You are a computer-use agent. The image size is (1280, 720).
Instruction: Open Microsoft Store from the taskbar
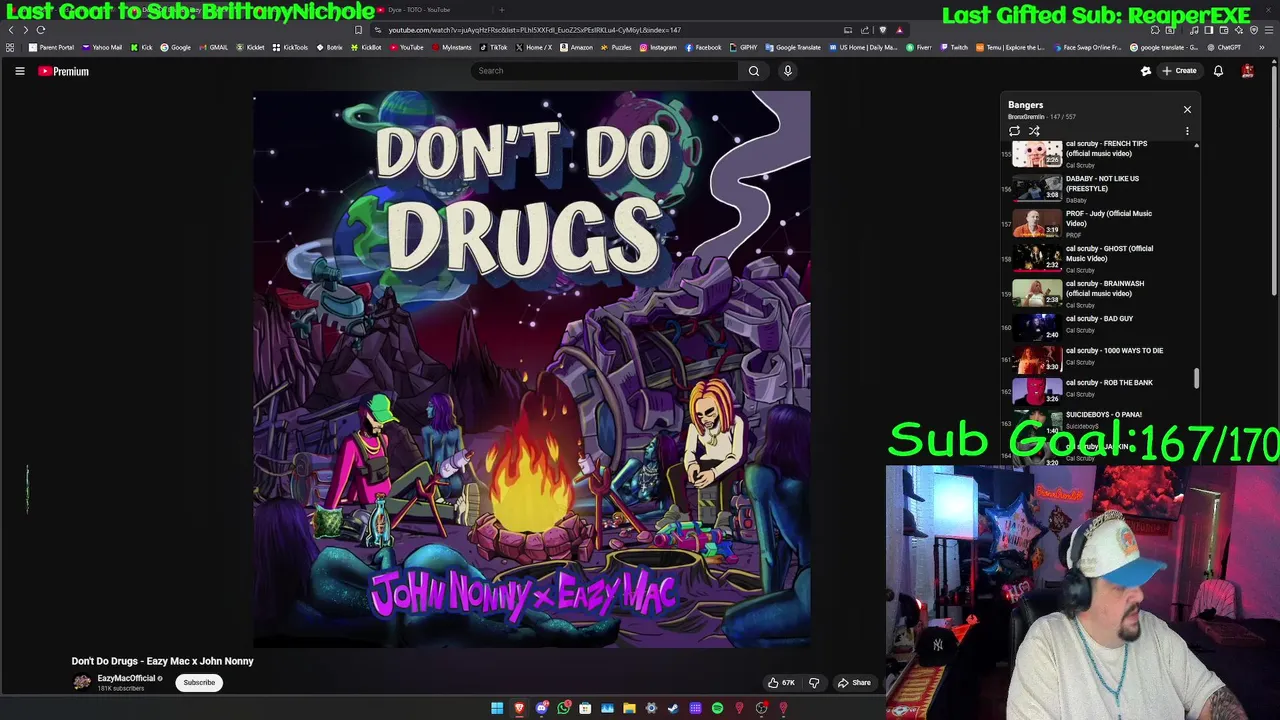pyautogui.click(x=585, y=709)
